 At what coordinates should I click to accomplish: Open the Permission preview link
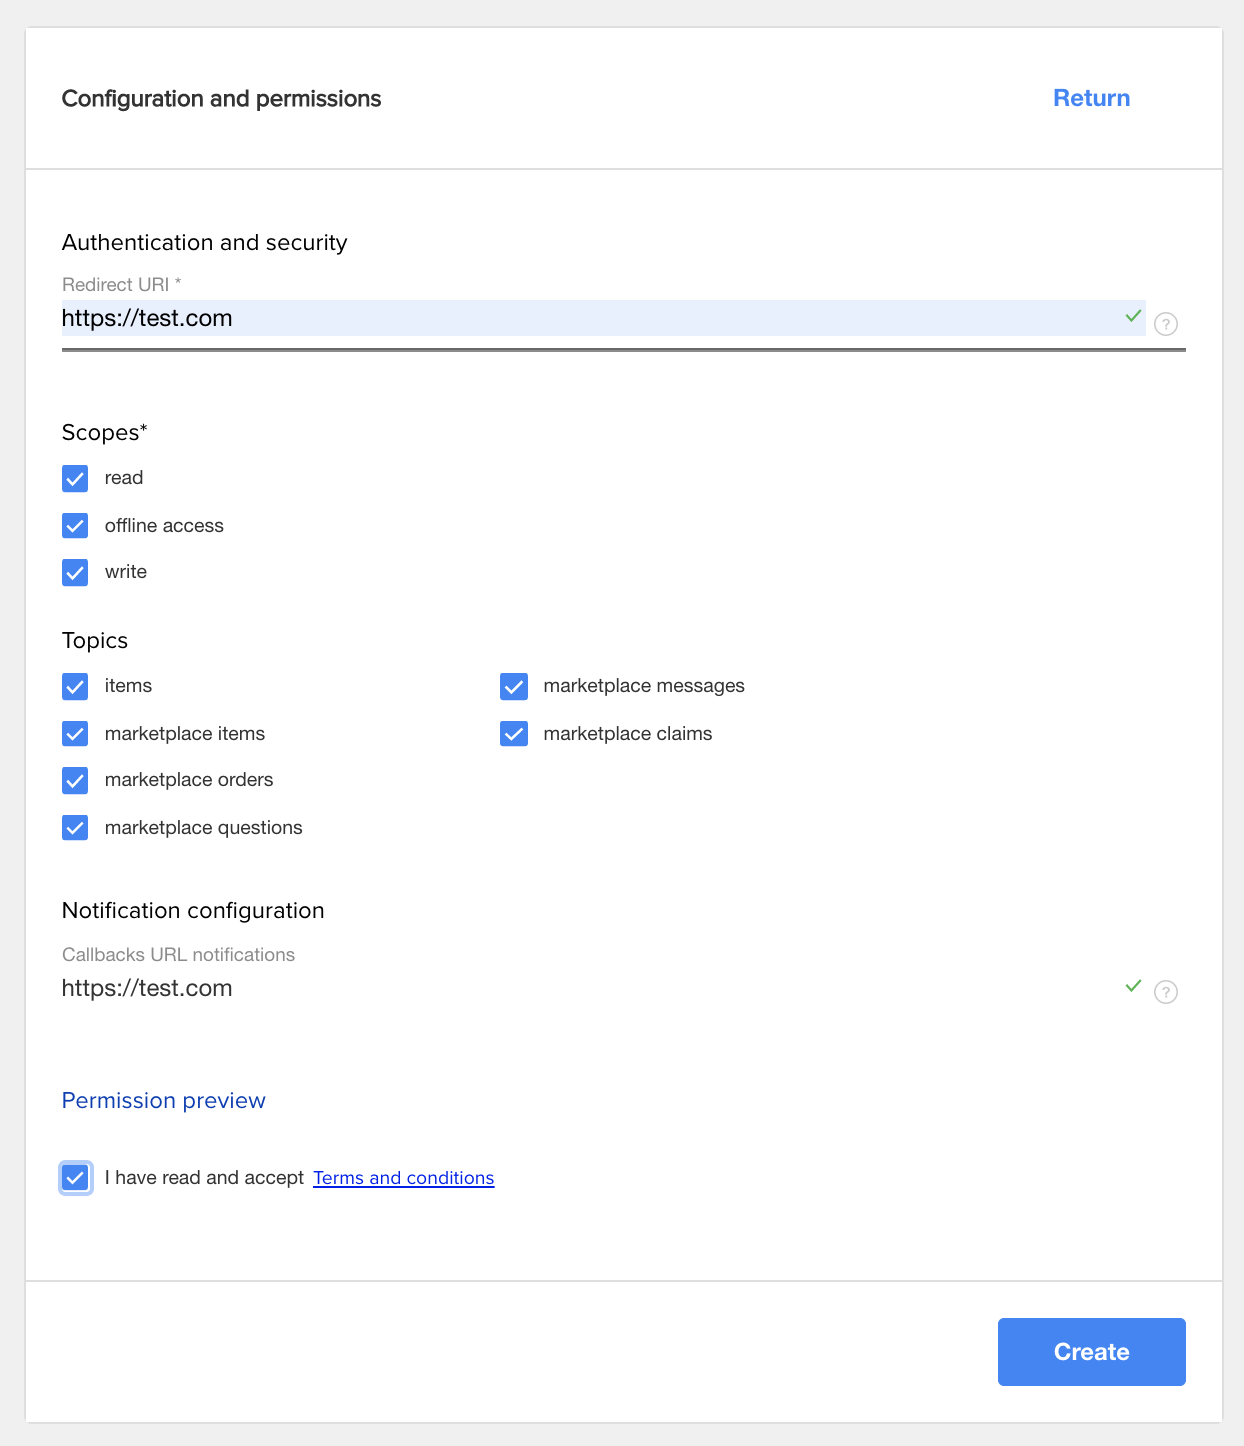[x=164, y=1101]
